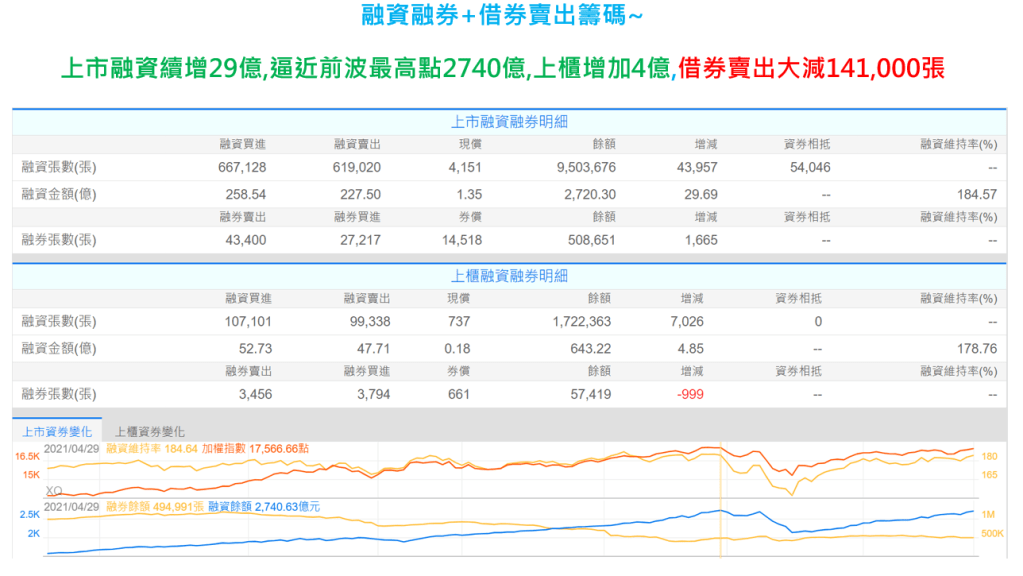Toggle the 融資餘額 2,740.63億元 legend series
The height and width of the screenshot is (576, 1023).
tap(264, 507)
